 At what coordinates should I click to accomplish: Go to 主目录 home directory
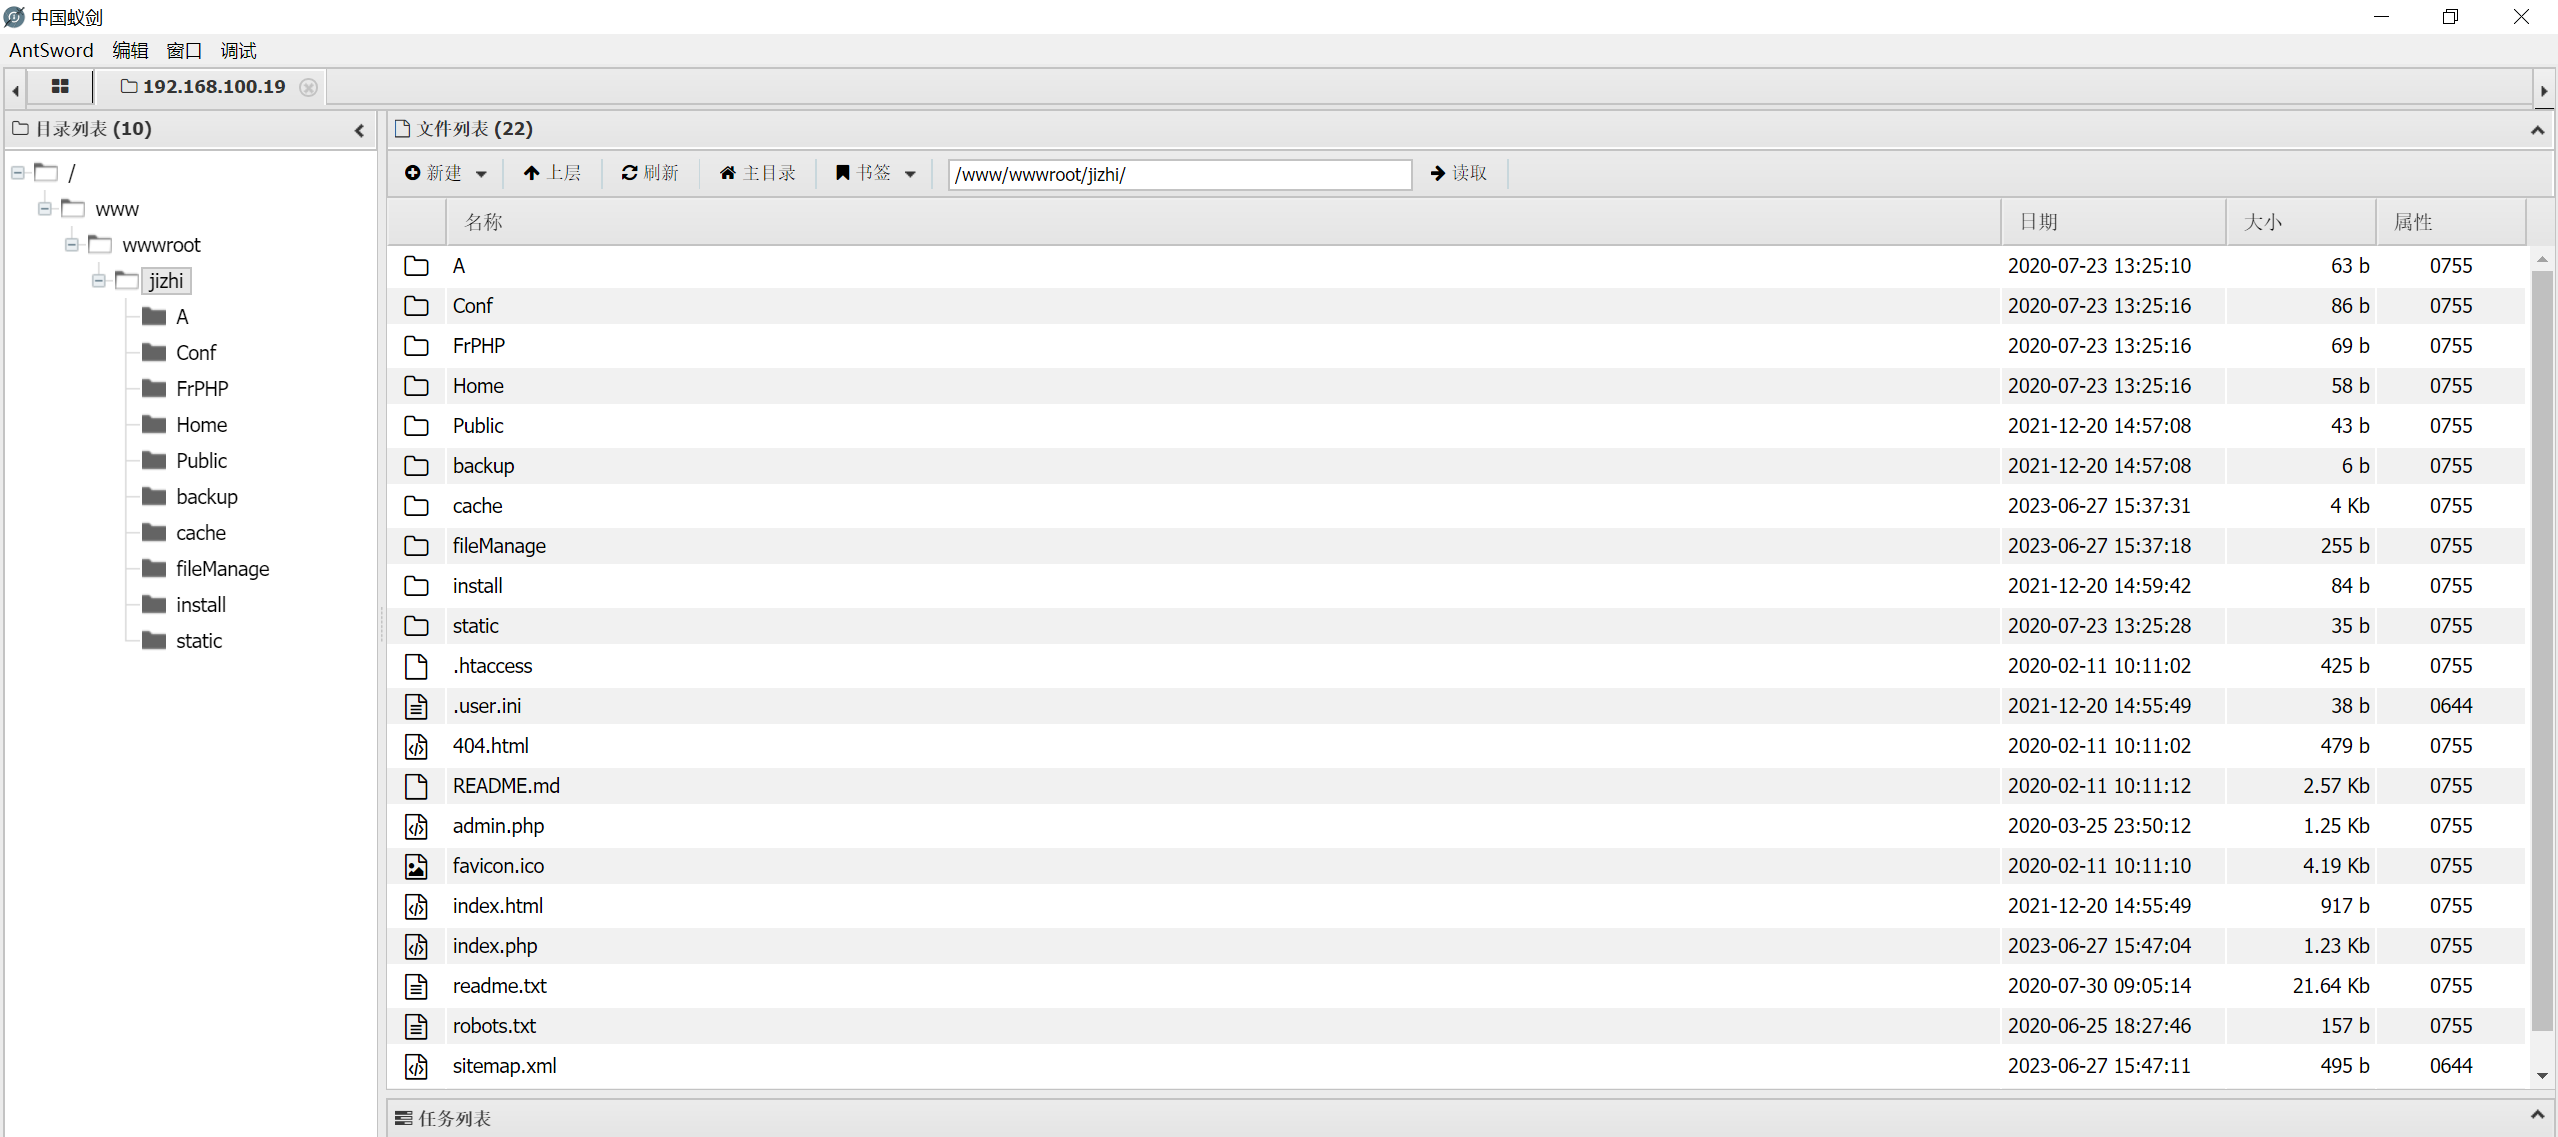[x=758, y=173]
